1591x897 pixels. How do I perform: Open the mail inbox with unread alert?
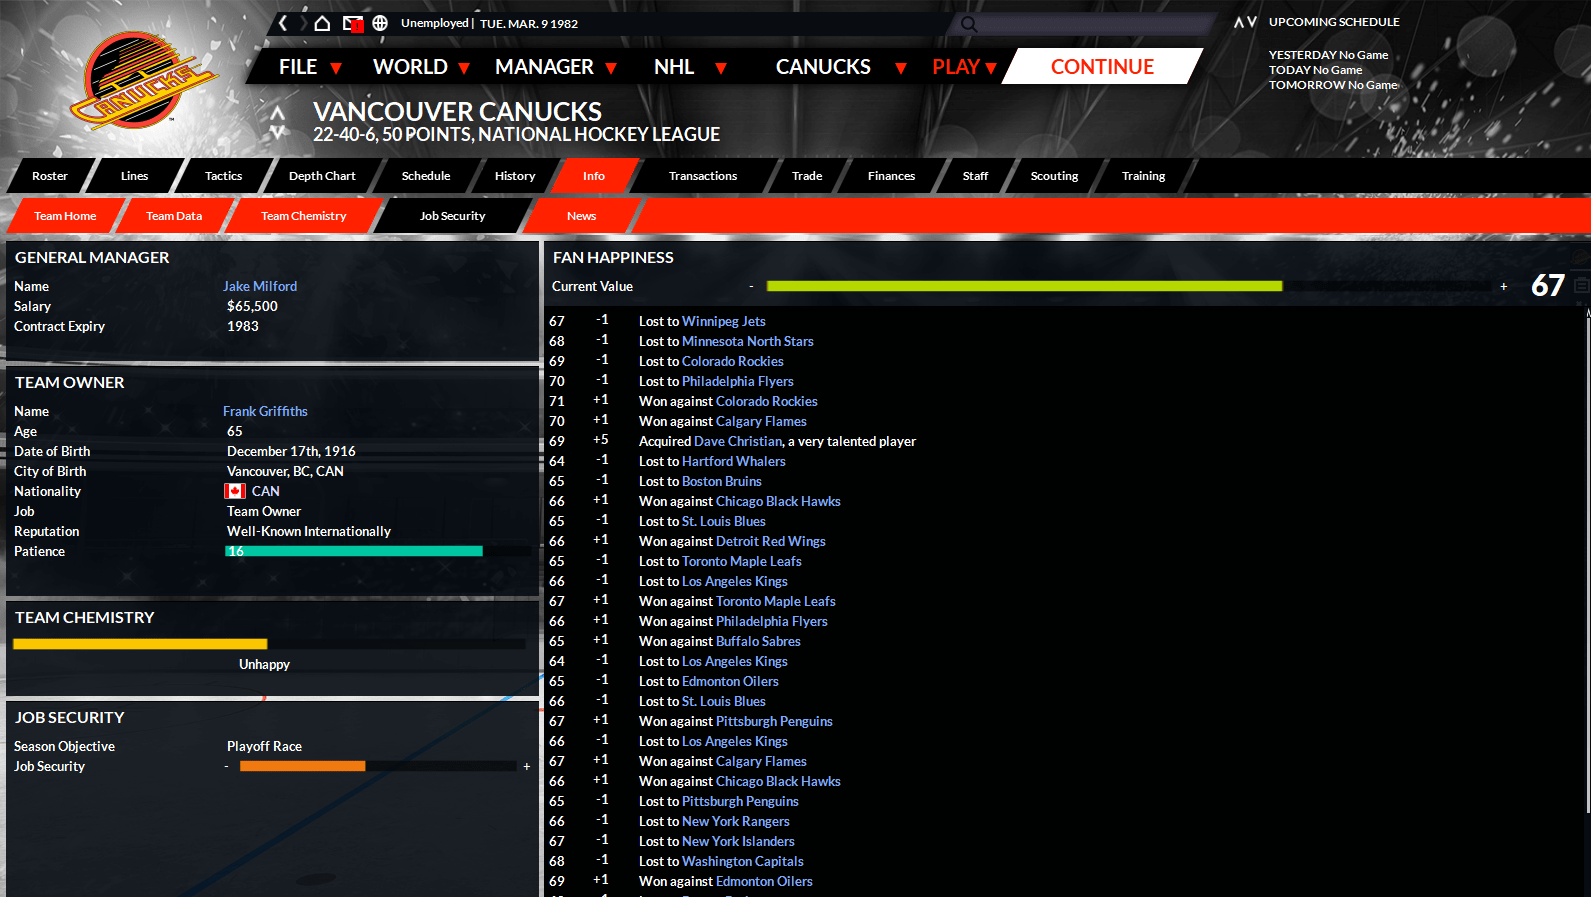point(352,24)
